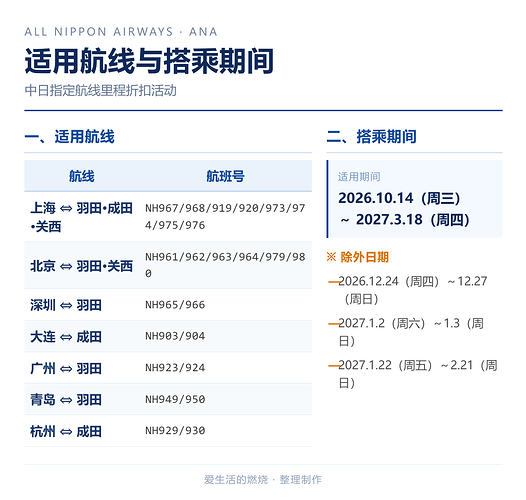Screen dimensions: 526x500
Task: Select excluded period 2026.12.24 ~ 12.27
Action: [413, 290]
